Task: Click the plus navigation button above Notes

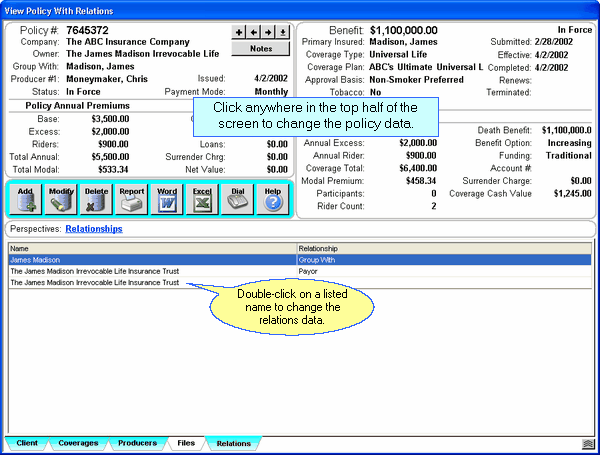Action: click(238, 32)
